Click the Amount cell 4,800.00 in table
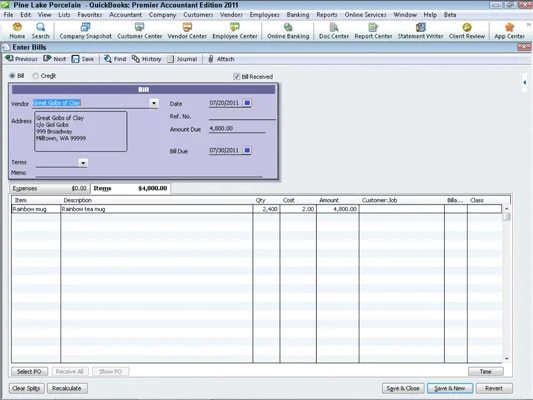 [338, 209]
